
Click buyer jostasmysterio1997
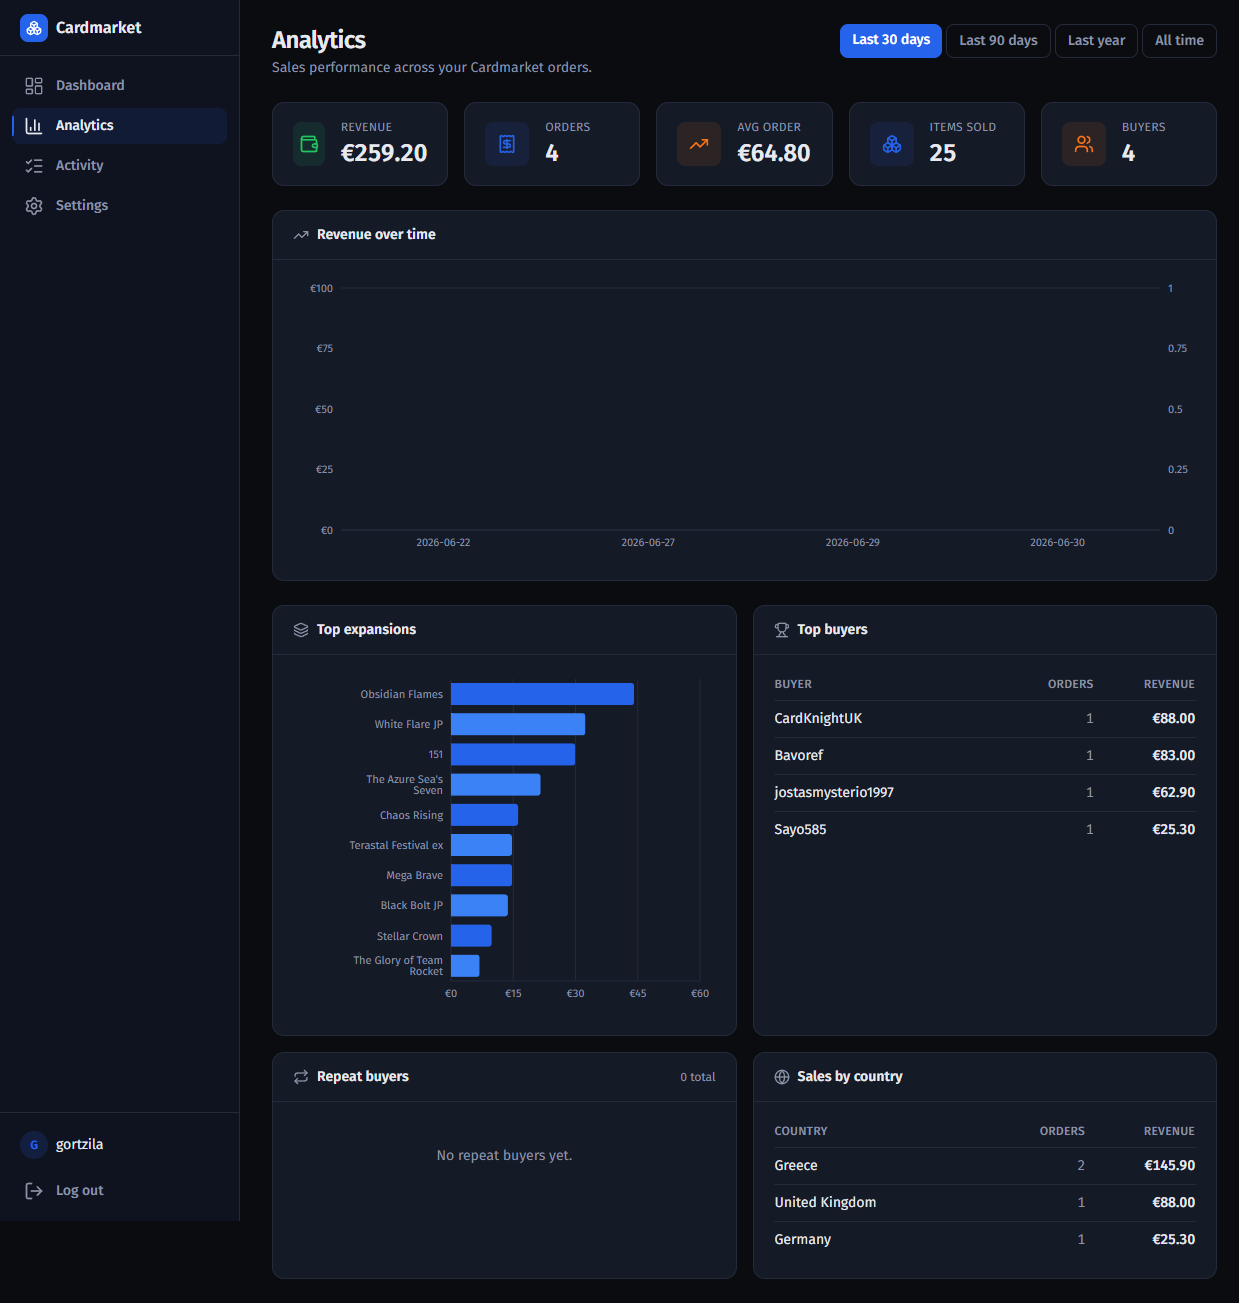[834, 793]
